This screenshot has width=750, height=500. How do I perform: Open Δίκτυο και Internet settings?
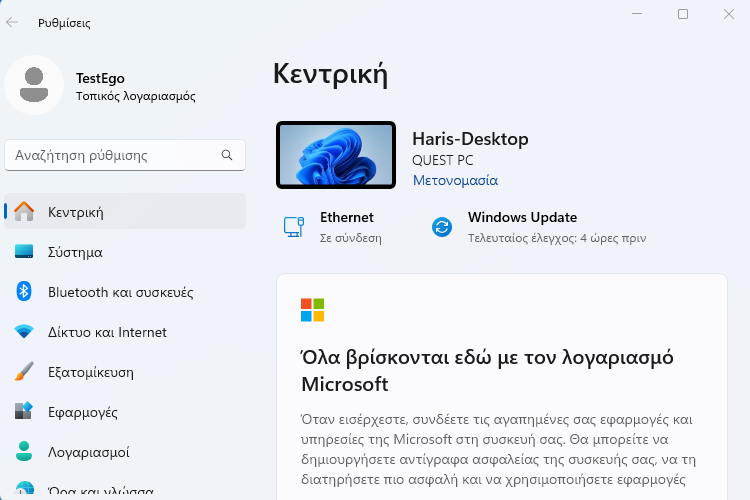pyautogui.click(x=125, y=332)
